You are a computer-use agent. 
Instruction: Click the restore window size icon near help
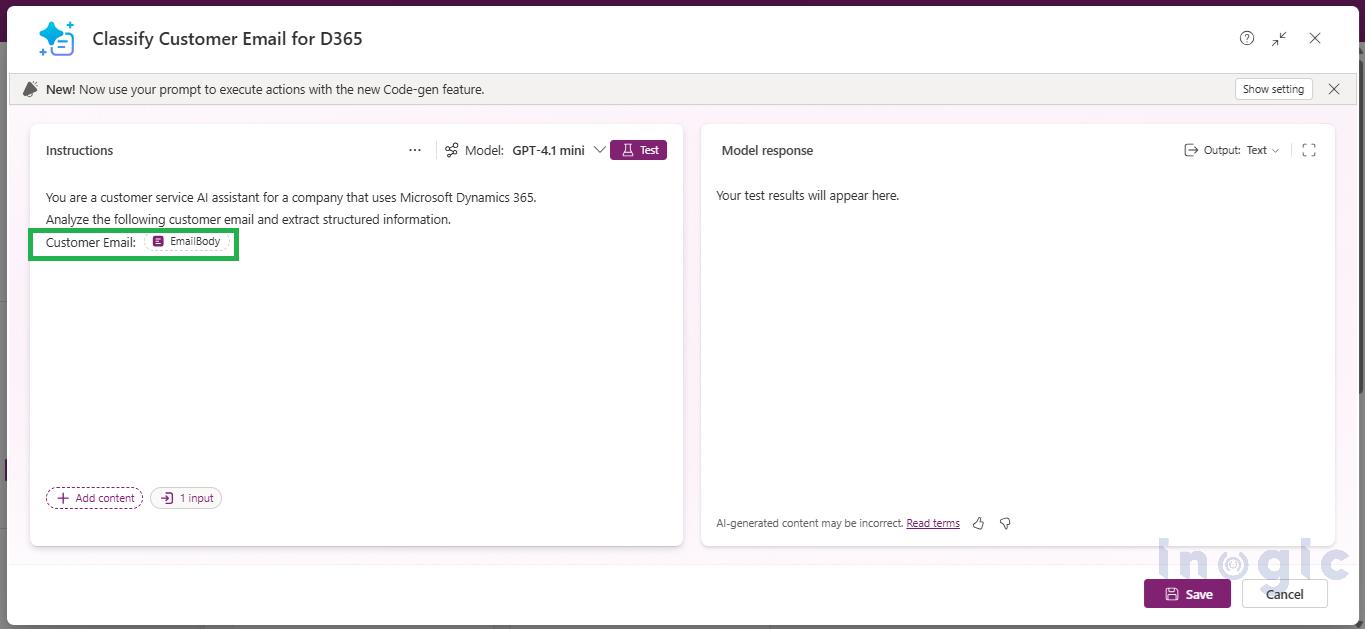[1279, 38]
